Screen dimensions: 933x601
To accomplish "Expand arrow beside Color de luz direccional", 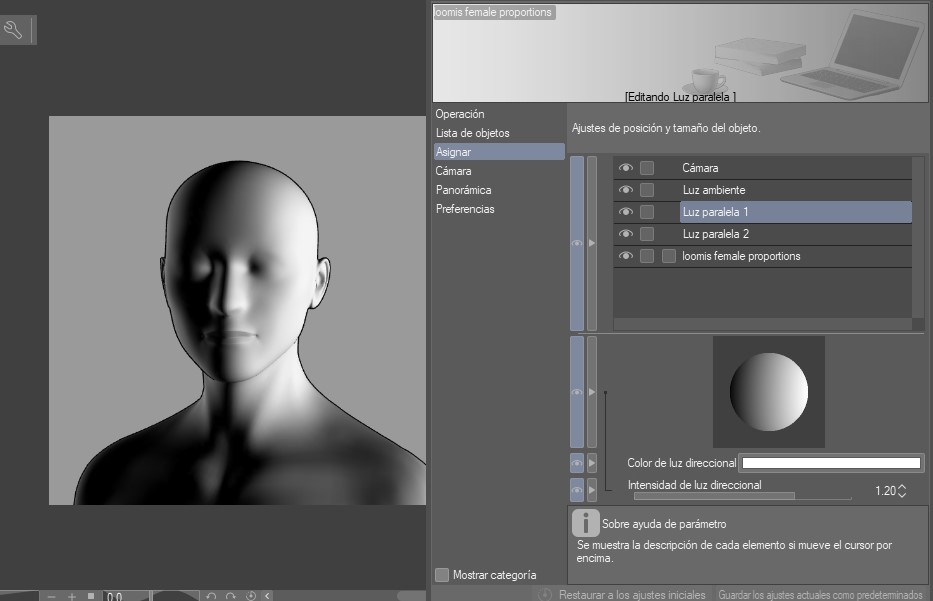I will 592,463.
